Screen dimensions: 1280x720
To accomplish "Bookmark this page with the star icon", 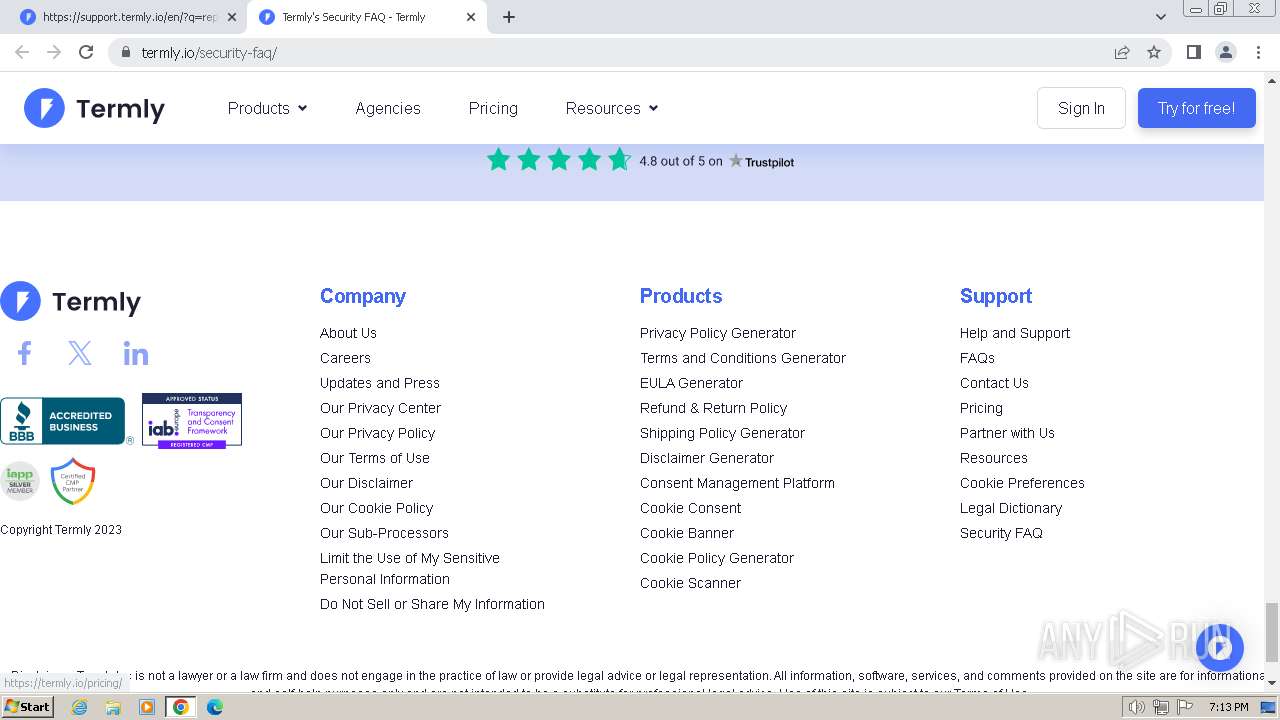I will coord(1154,52).
